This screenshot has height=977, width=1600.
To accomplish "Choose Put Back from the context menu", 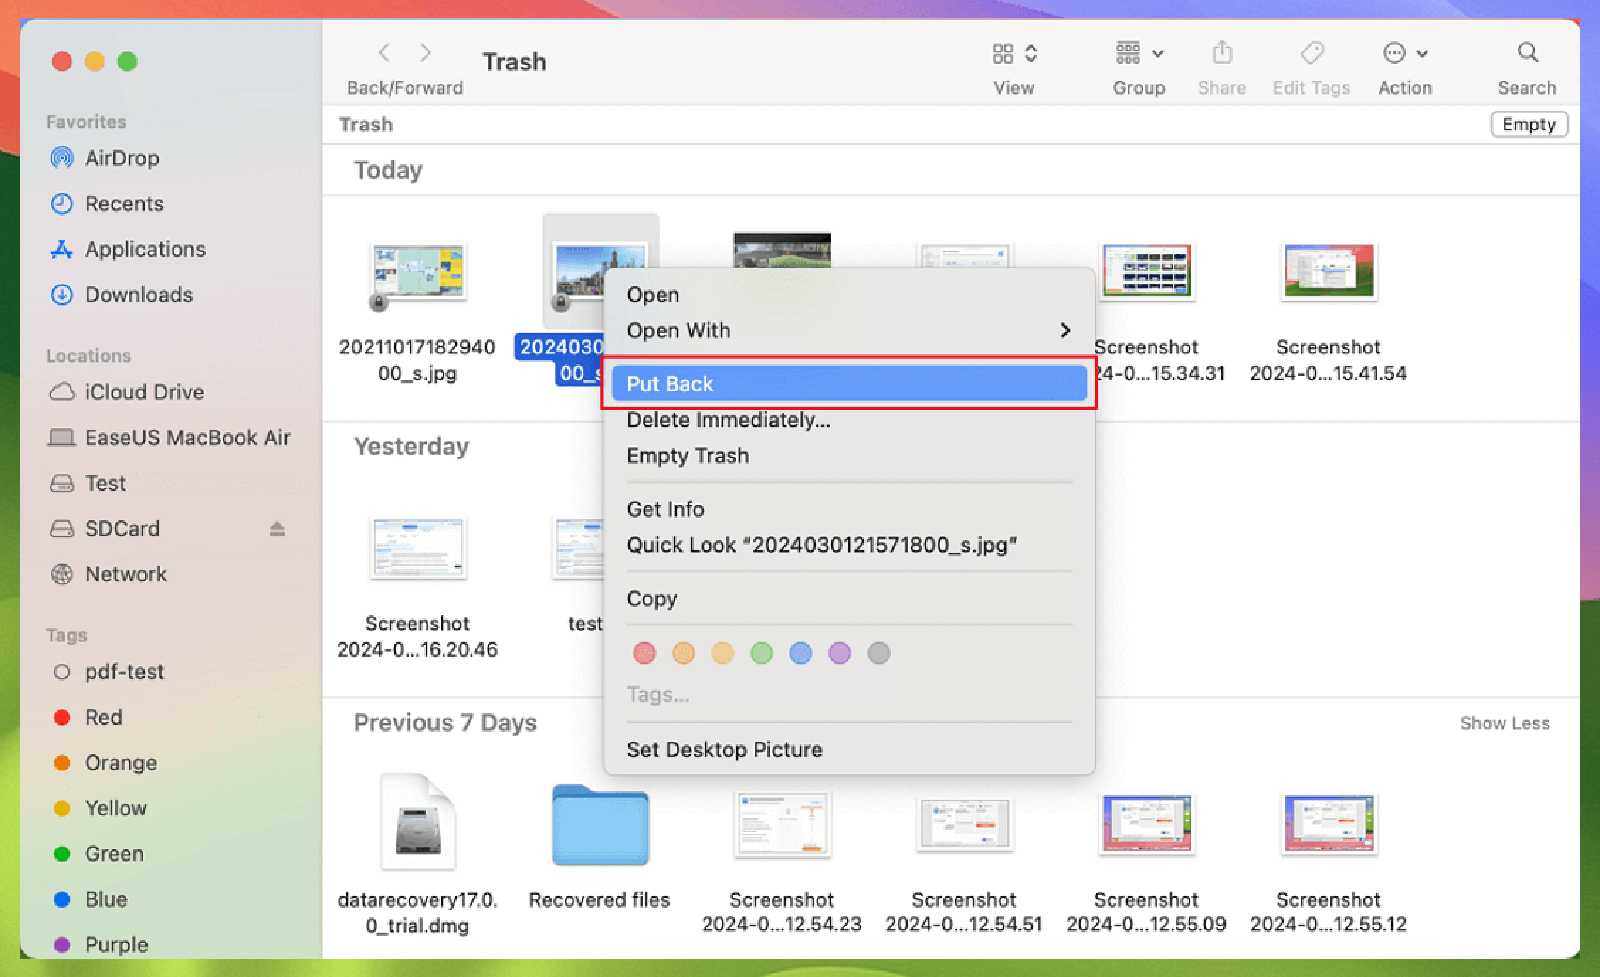I will click(x=670, y=383).
